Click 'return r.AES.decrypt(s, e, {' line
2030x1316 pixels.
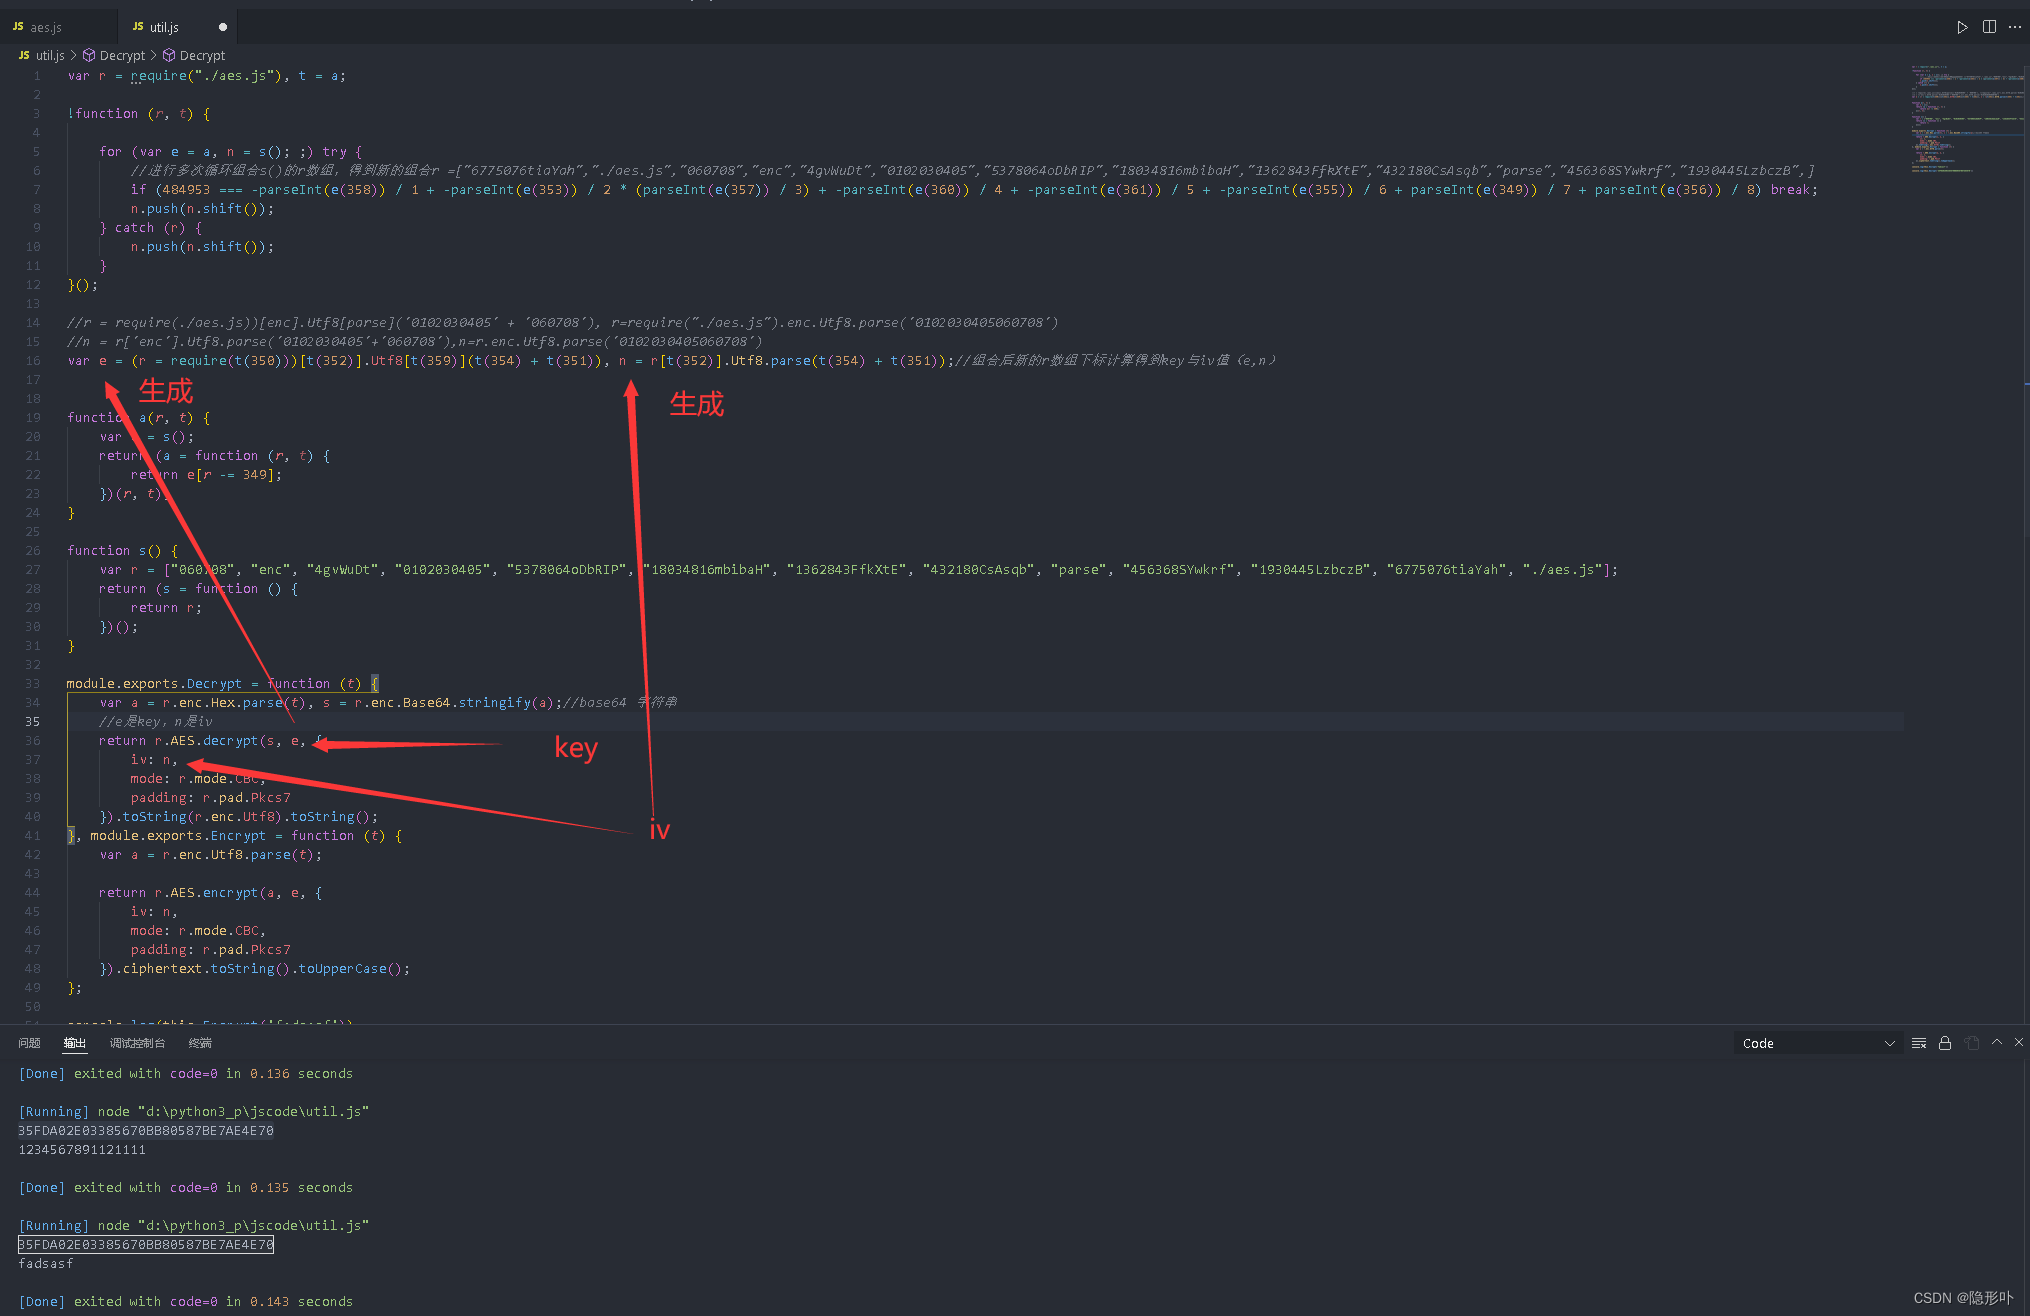tap(211, 740)
